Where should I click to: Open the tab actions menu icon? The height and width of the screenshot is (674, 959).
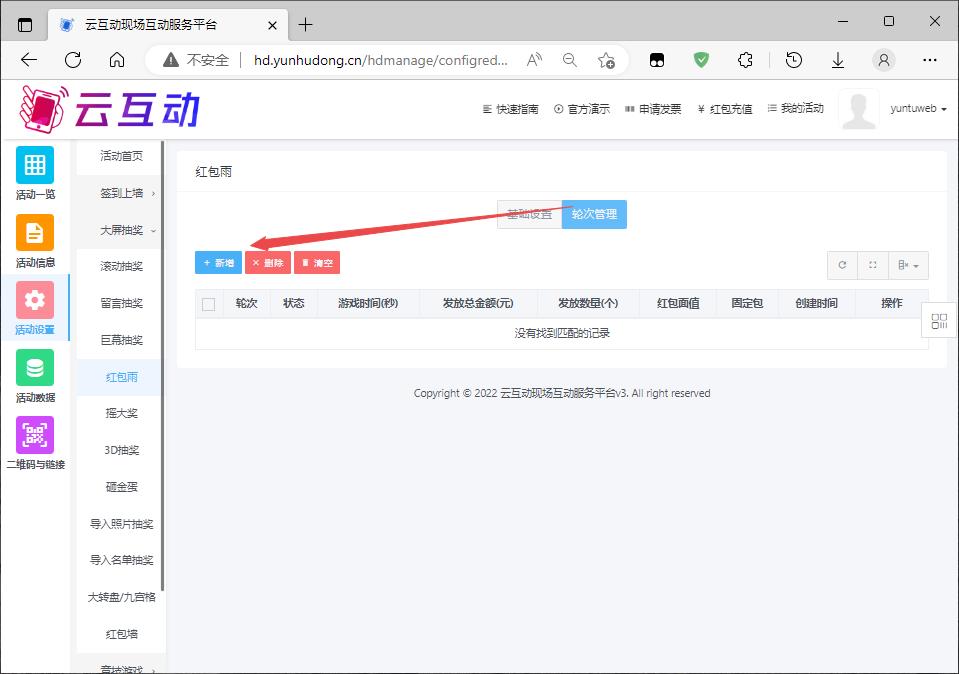[25, 25]
